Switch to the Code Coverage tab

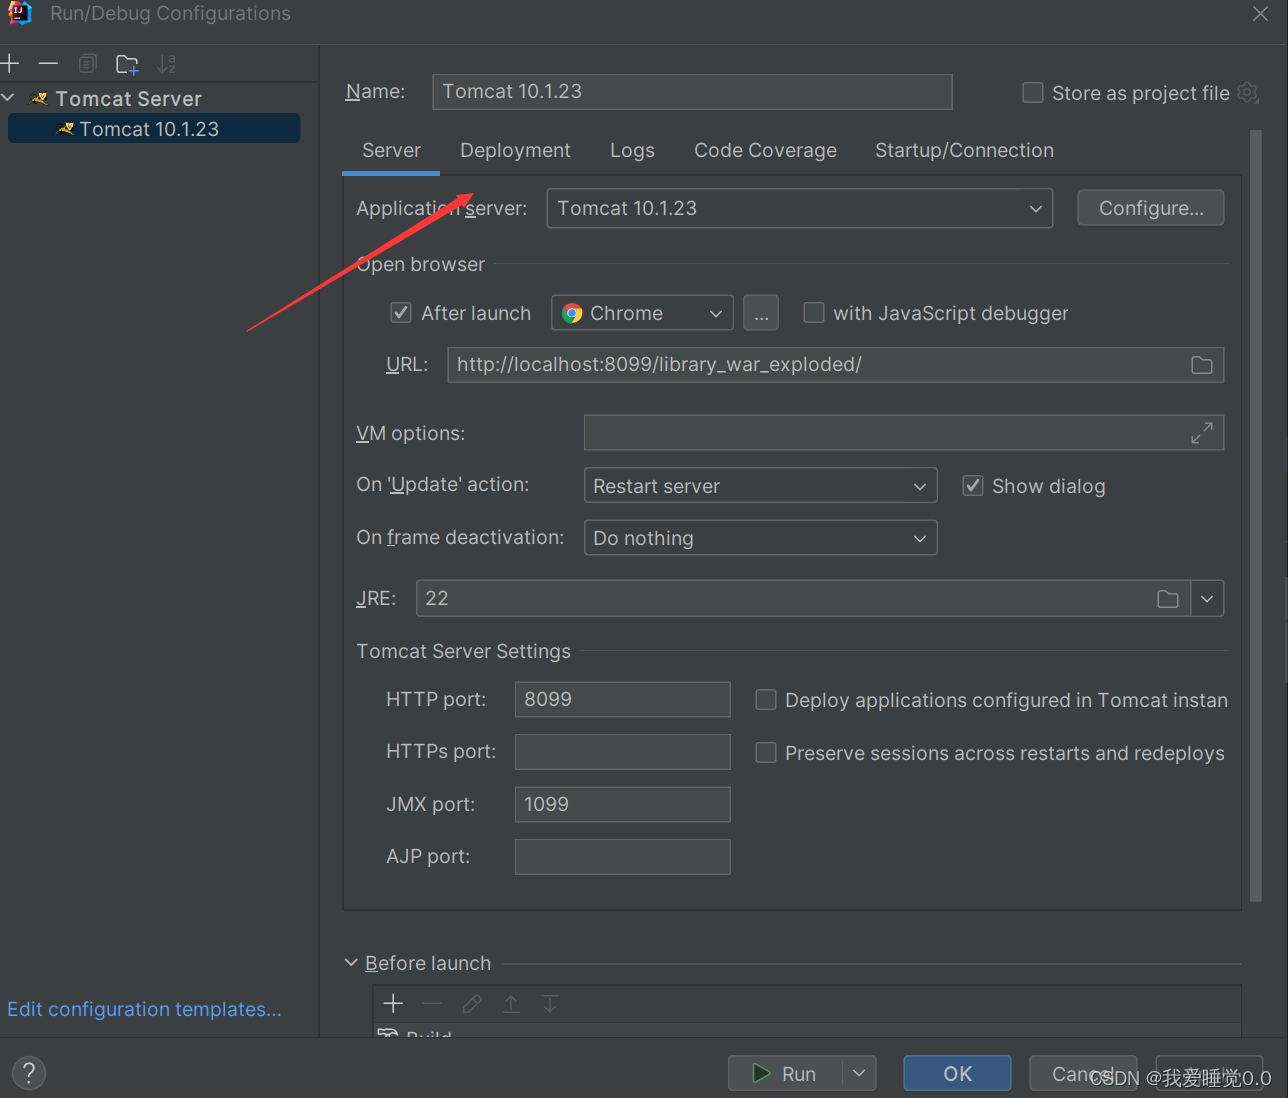[x=765, y=150]
